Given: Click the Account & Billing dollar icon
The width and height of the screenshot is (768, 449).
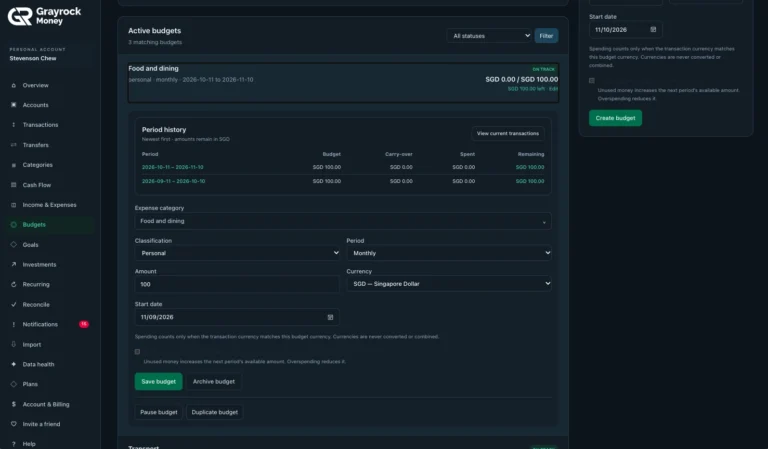Looking at the screenshot, I should (14, 404).
